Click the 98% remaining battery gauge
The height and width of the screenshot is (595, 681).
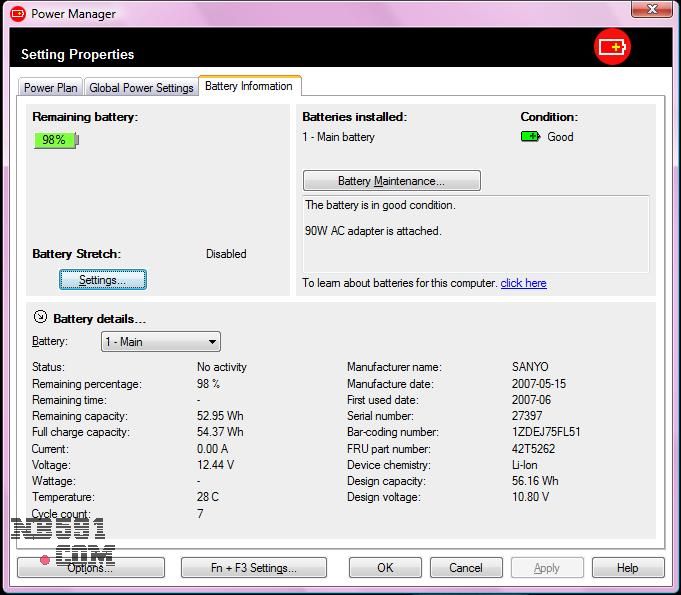[55, 140]
